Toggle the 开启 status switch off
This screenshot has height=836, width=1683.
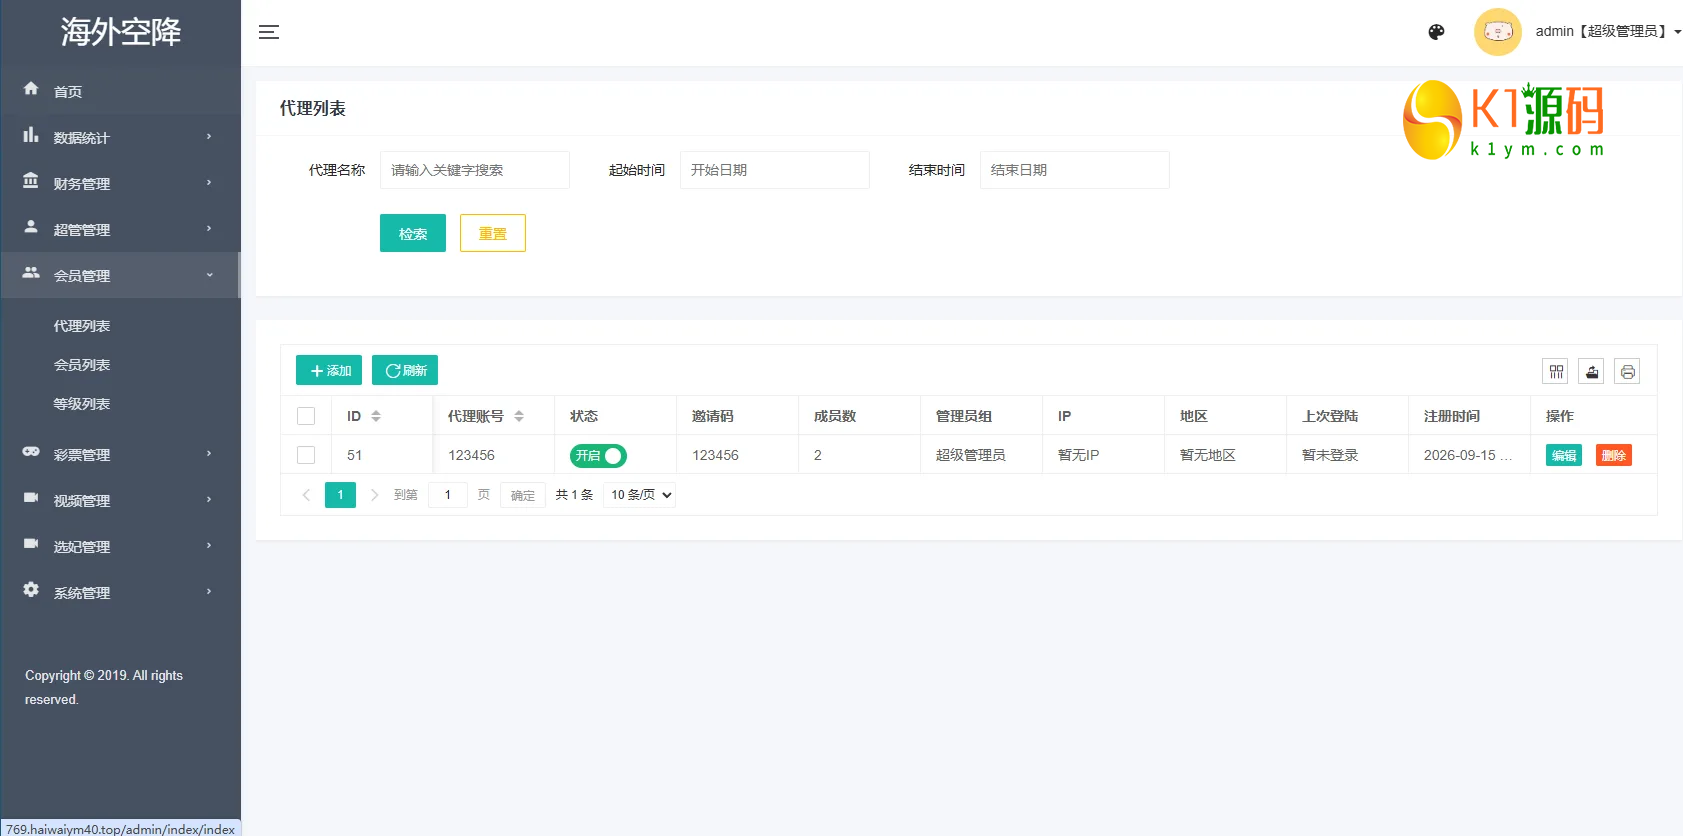(598, 456)
